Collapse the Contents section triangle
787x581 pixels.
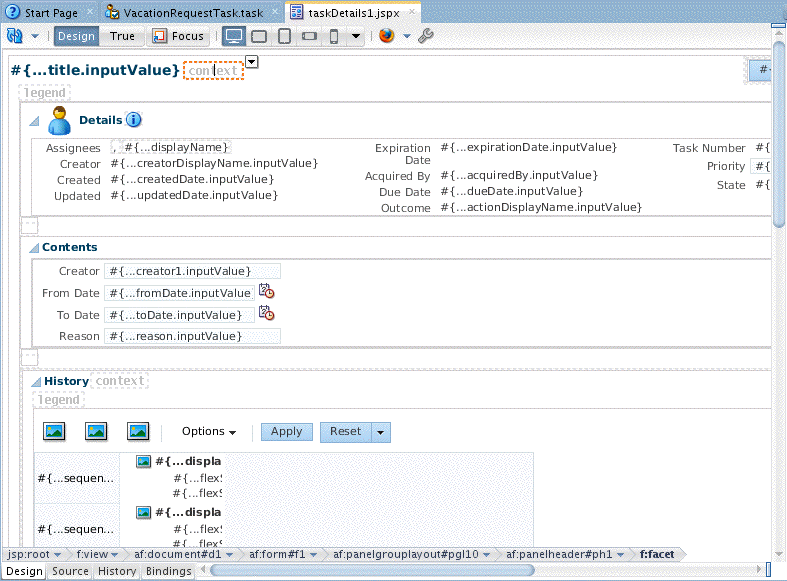coord(34,247)
